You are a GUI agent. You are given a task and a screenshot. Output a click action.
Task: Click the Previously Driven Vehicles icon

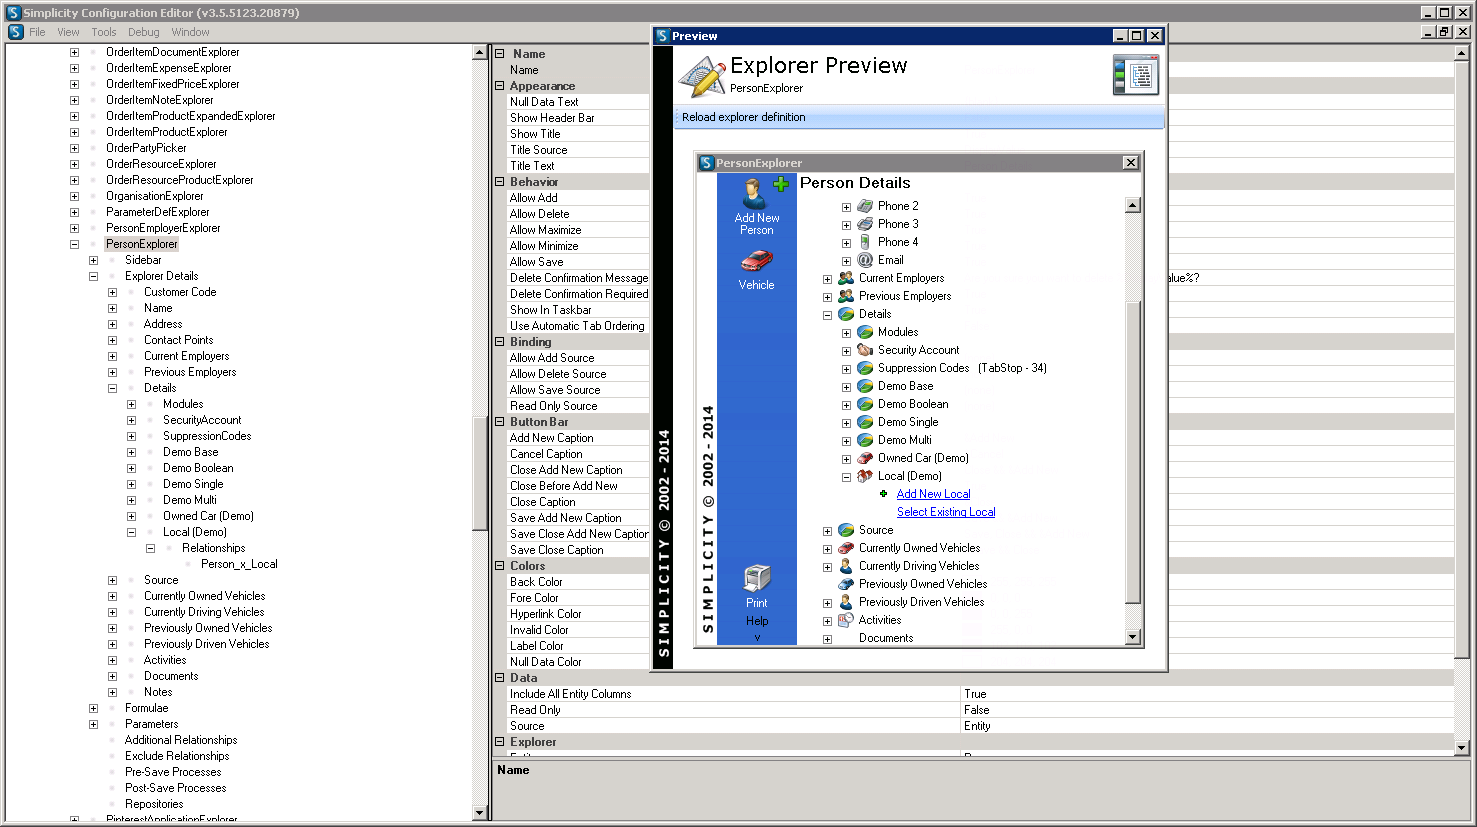(846, 602)
